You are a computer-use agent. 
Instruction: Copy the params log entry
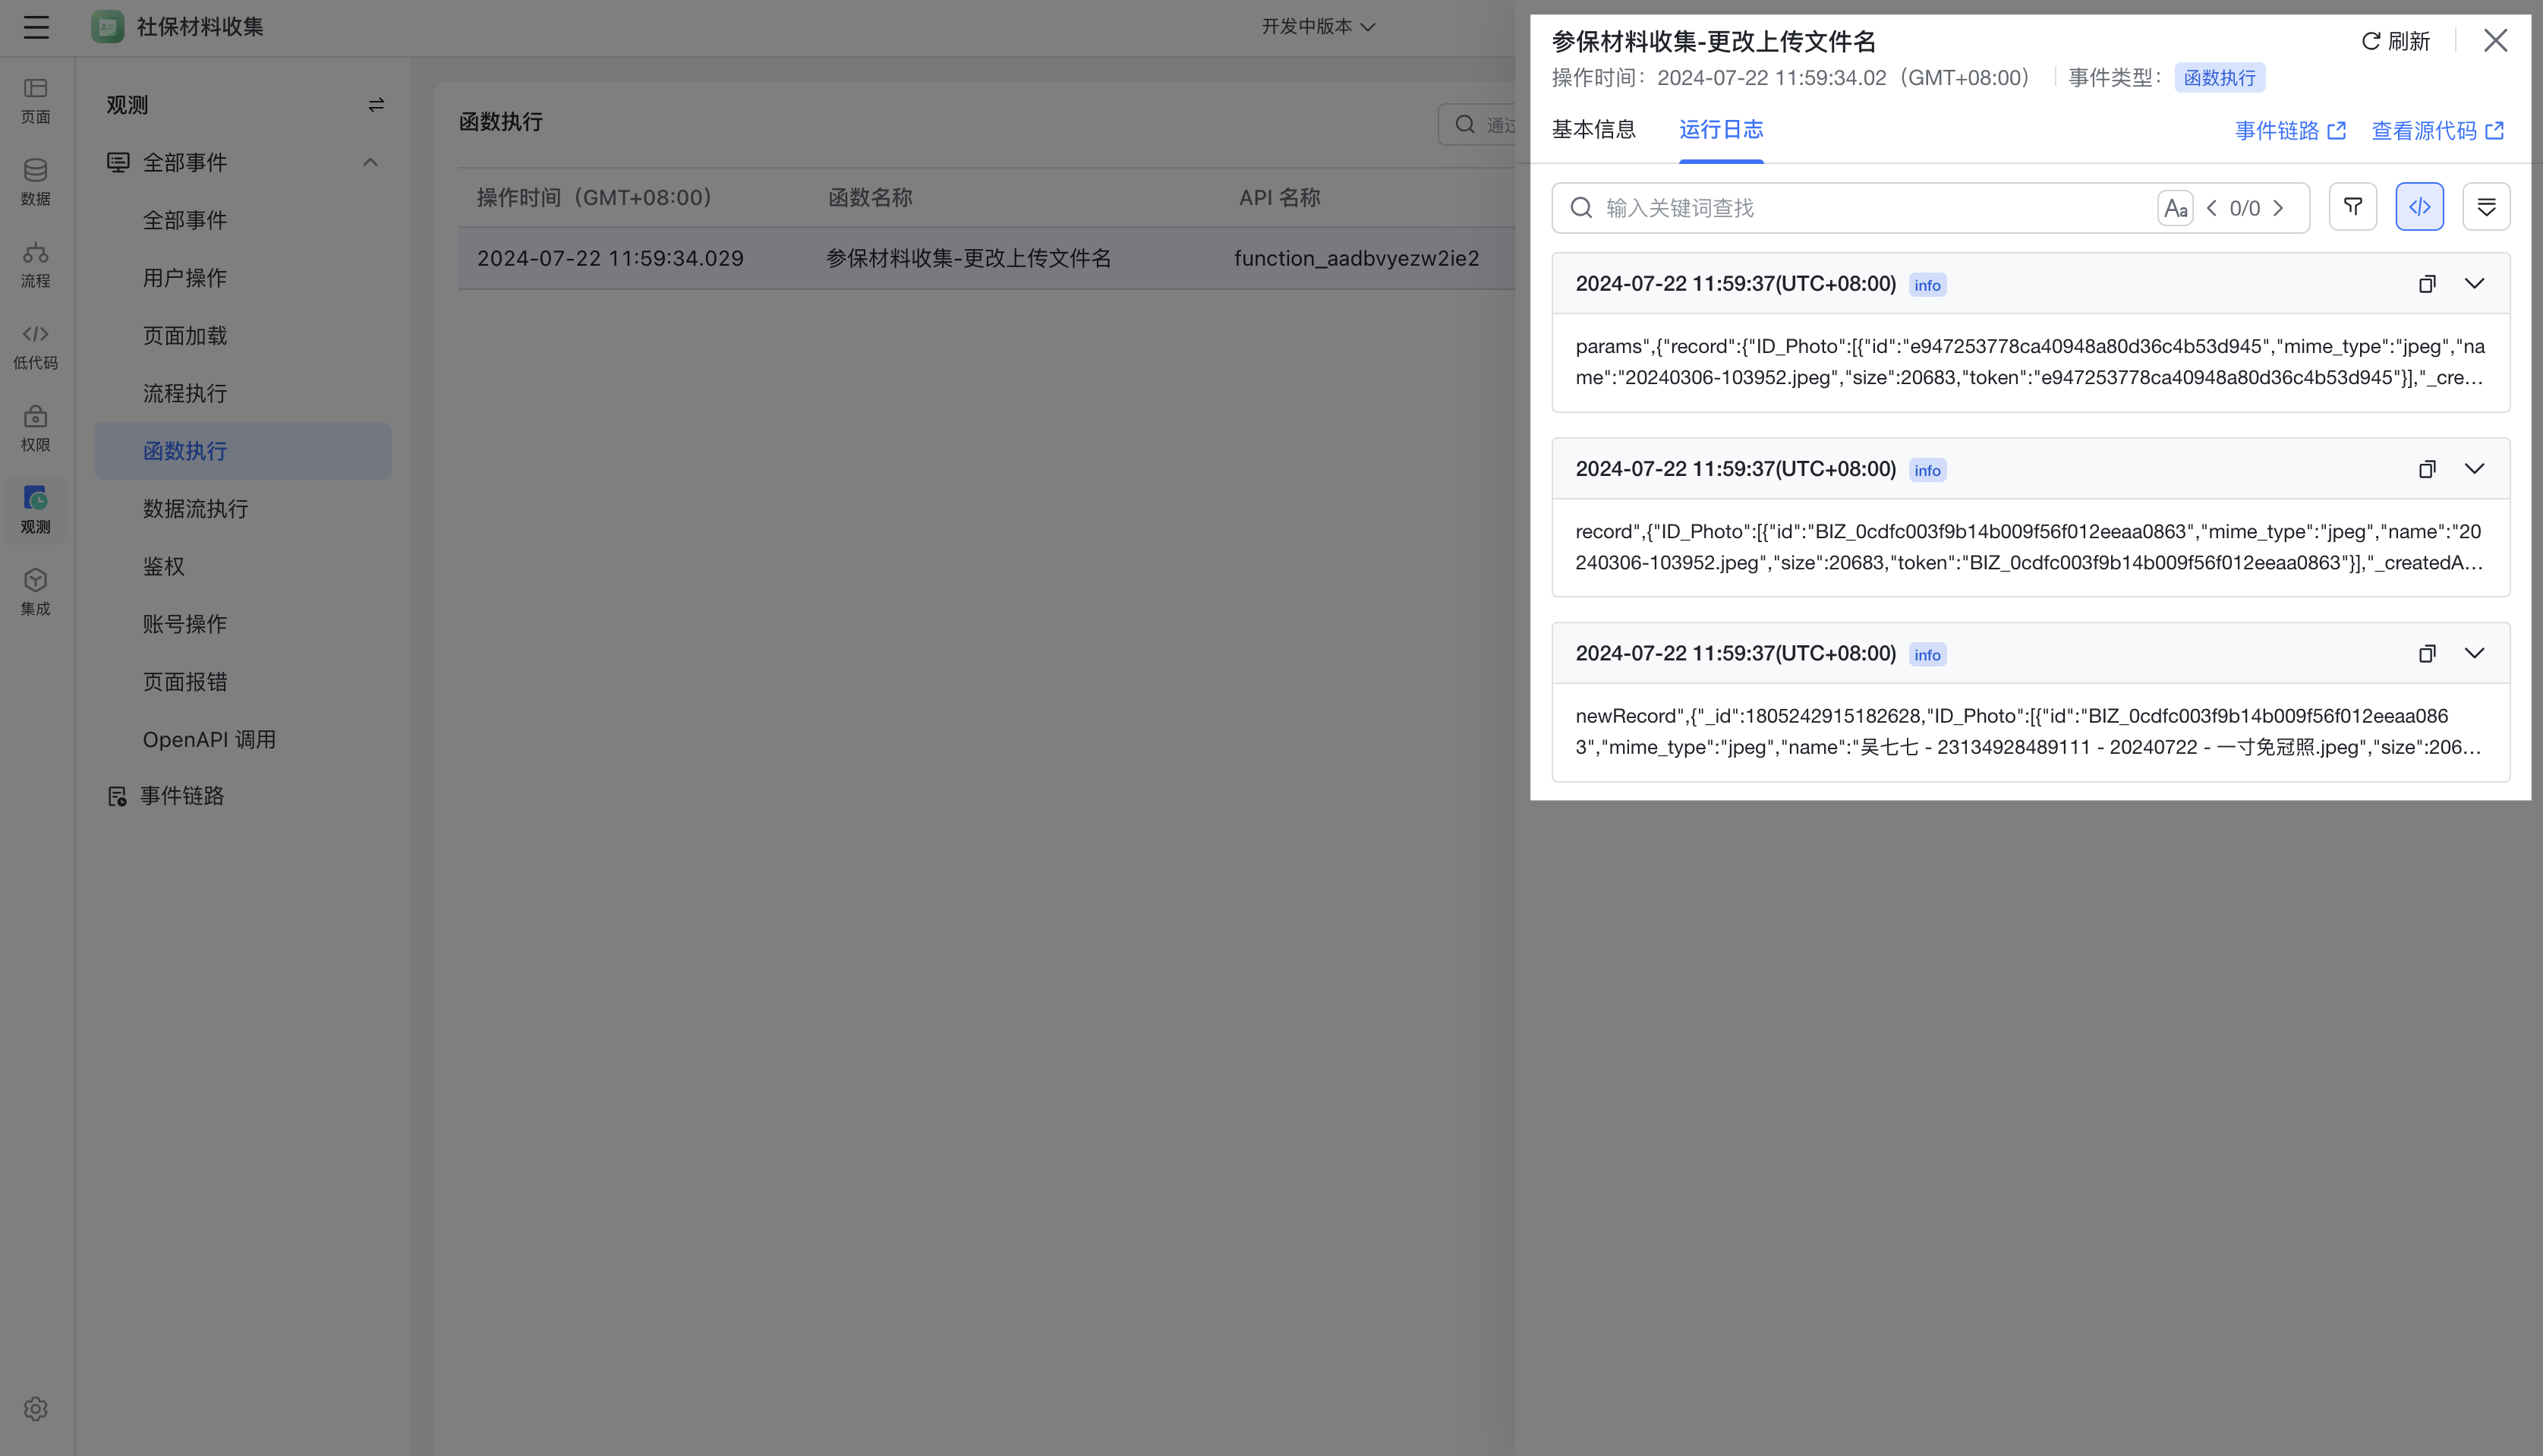(x=2427, y=284)
